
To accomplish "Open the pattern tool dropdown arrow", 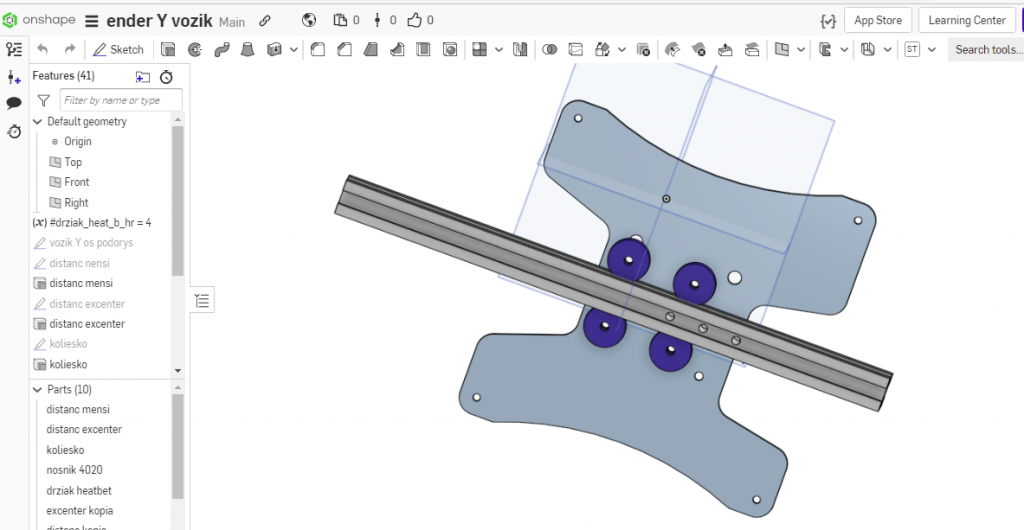I will 499,49.
